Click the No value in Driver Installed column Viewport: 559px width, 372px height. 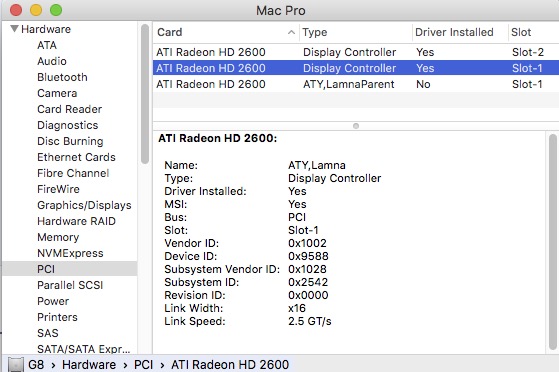tap(423, 85)
